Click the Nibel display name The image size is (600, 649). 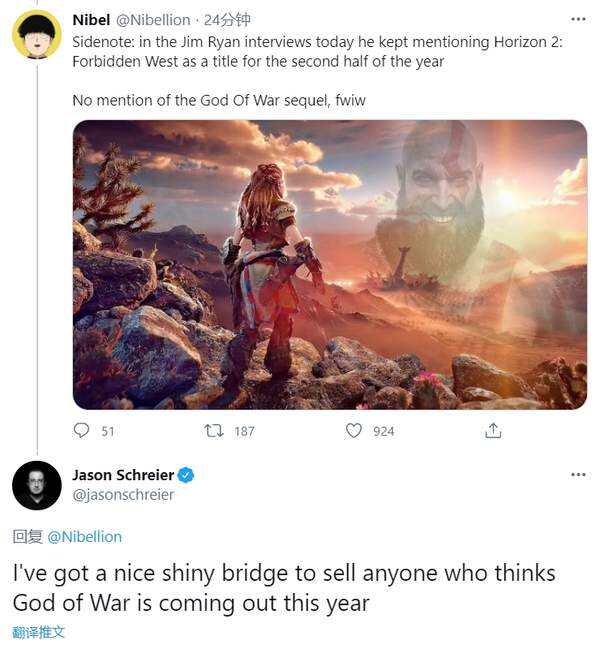click(92, 20)
